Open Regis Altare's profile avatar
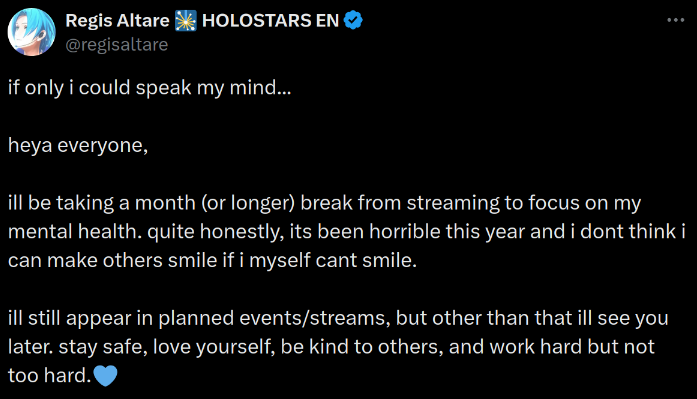697x399 pixels. (32, 32)
